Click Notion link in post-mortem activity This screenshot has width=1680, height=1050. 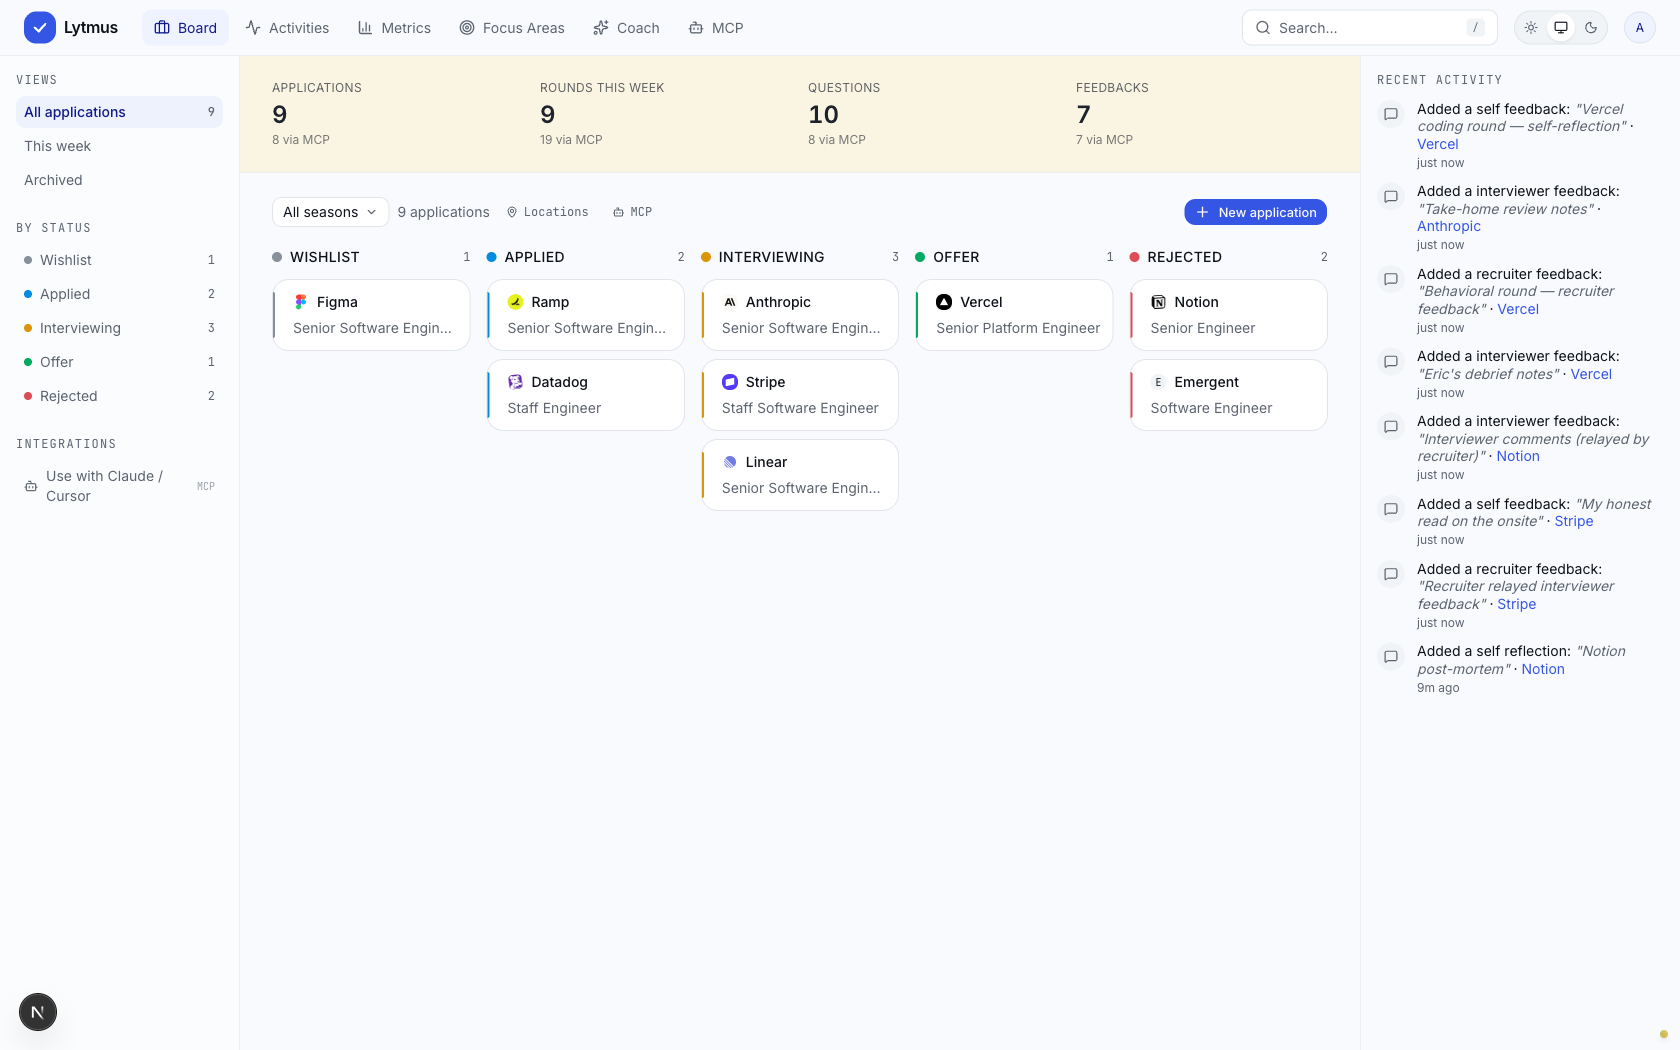click(1543, 669)
